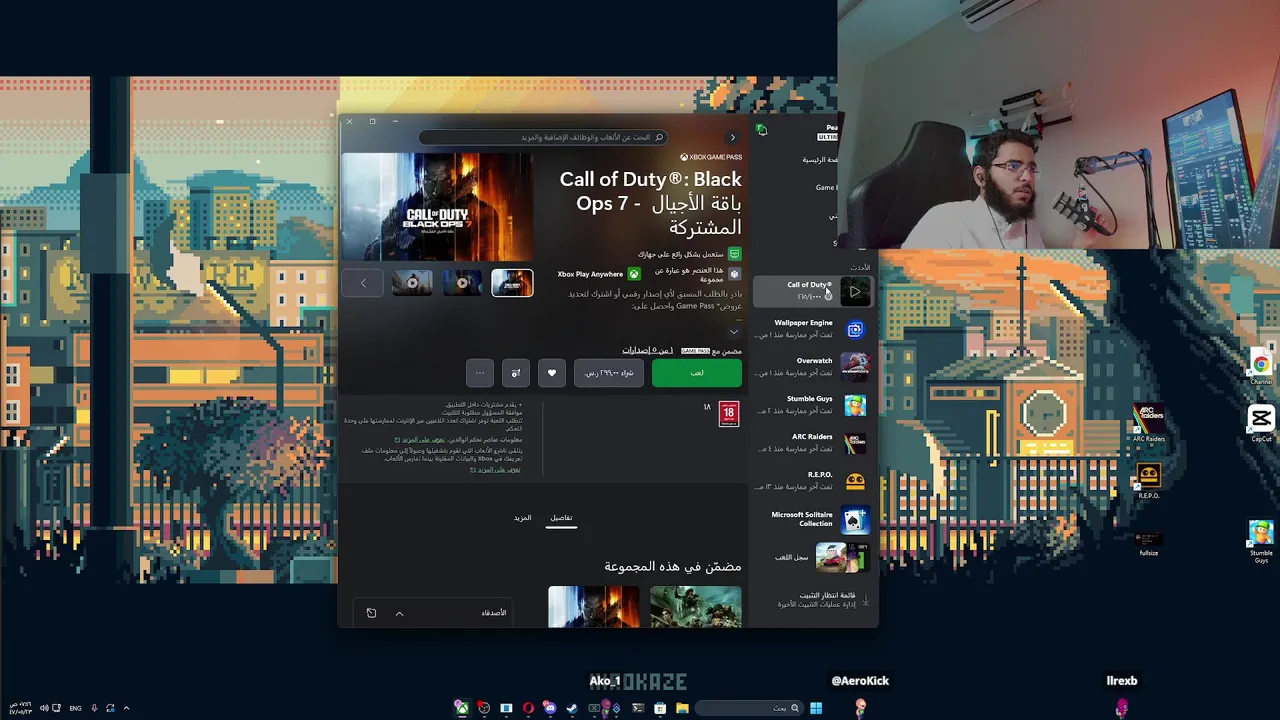Expand the friends الأصدقاء panel chevron

point(399,613)
